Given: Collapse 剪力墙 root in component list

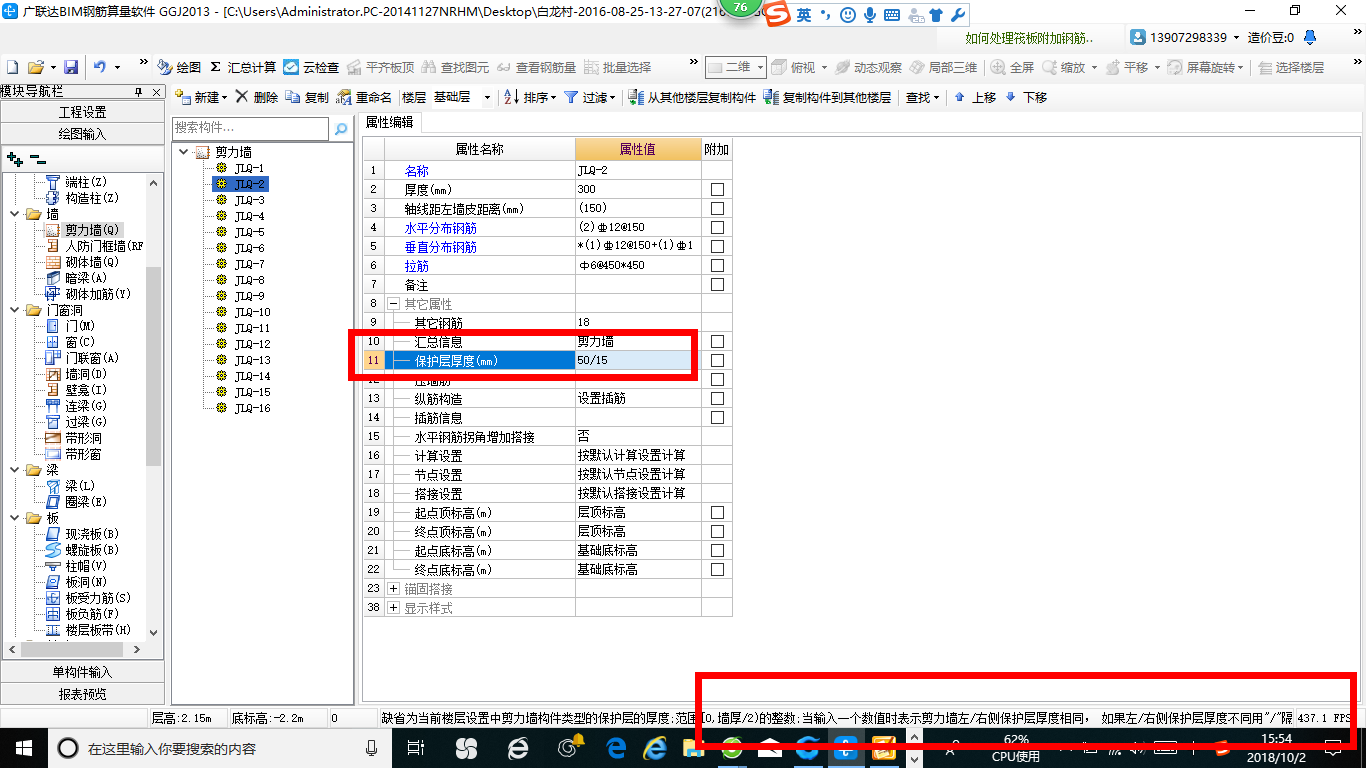Looking at the screenshot, I should pos(183,152).
